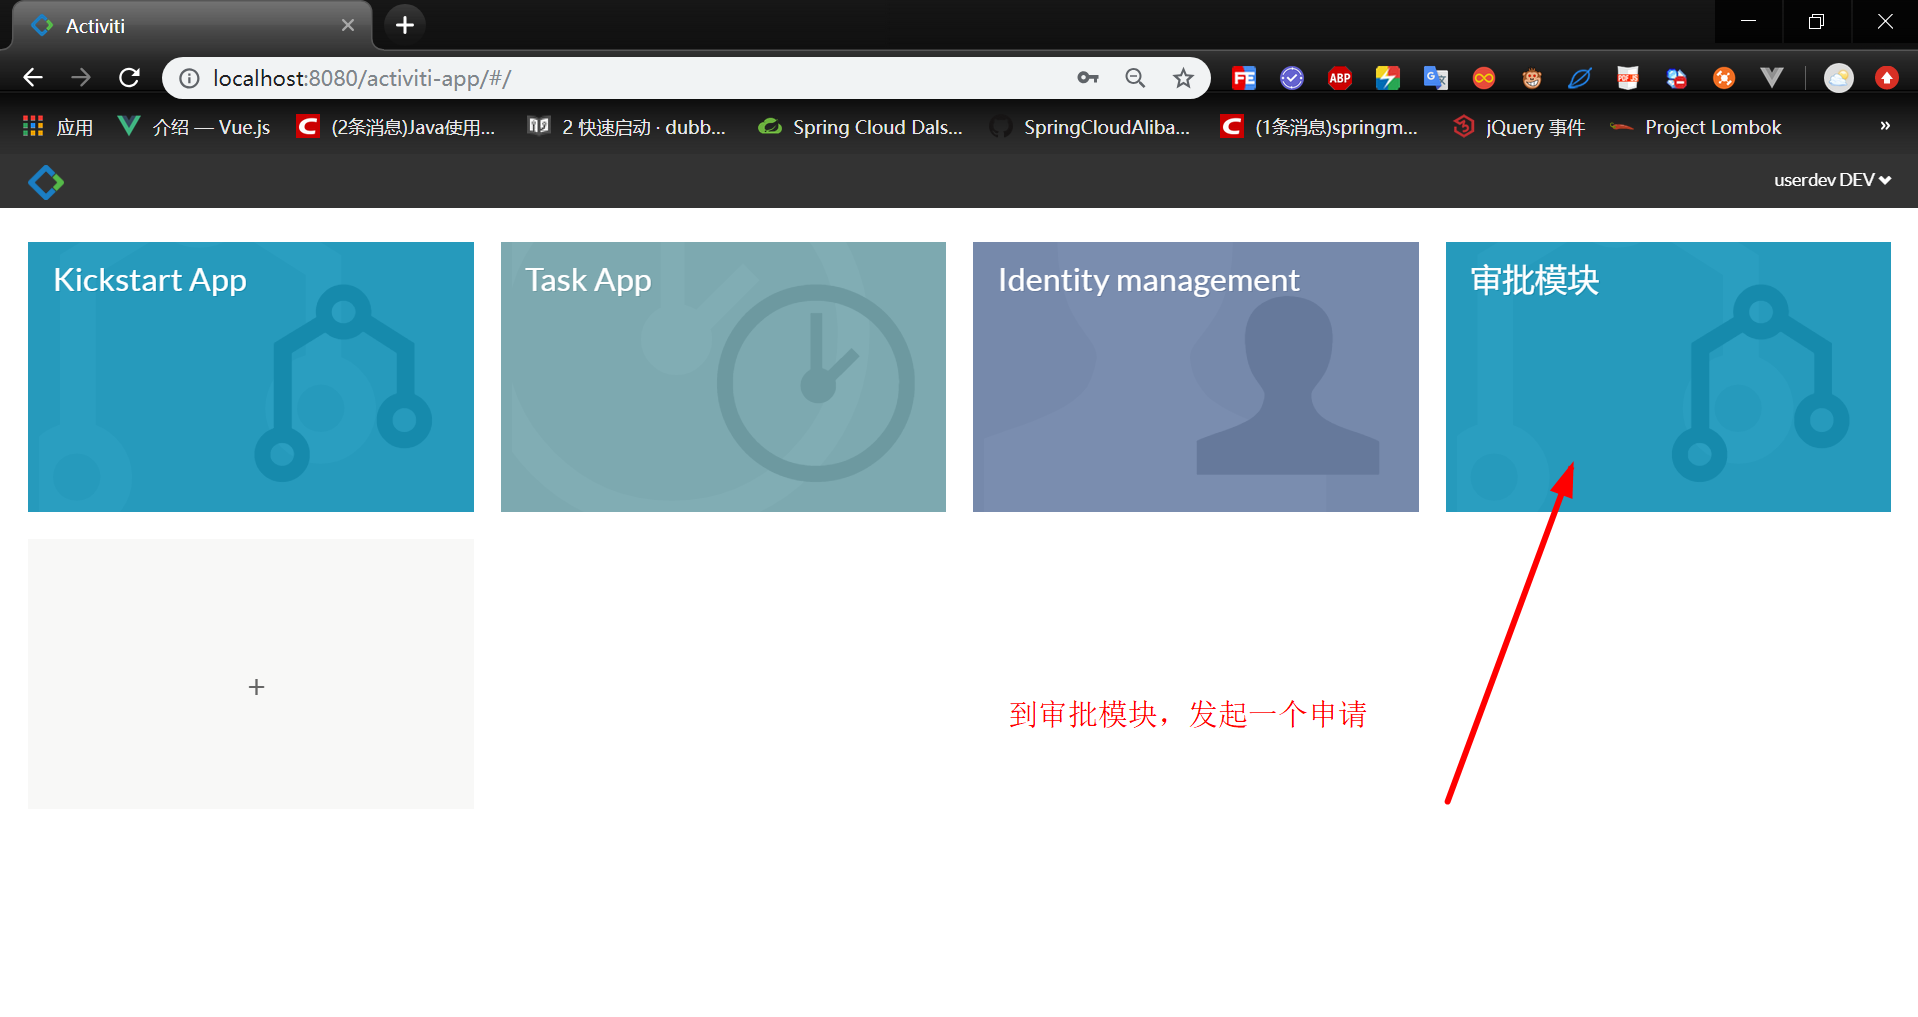Viewport: 1918px width, 1017px height.
Task: Click the Activiti logo in the app header
Action: pyautogui.click(x=46, y=181)
